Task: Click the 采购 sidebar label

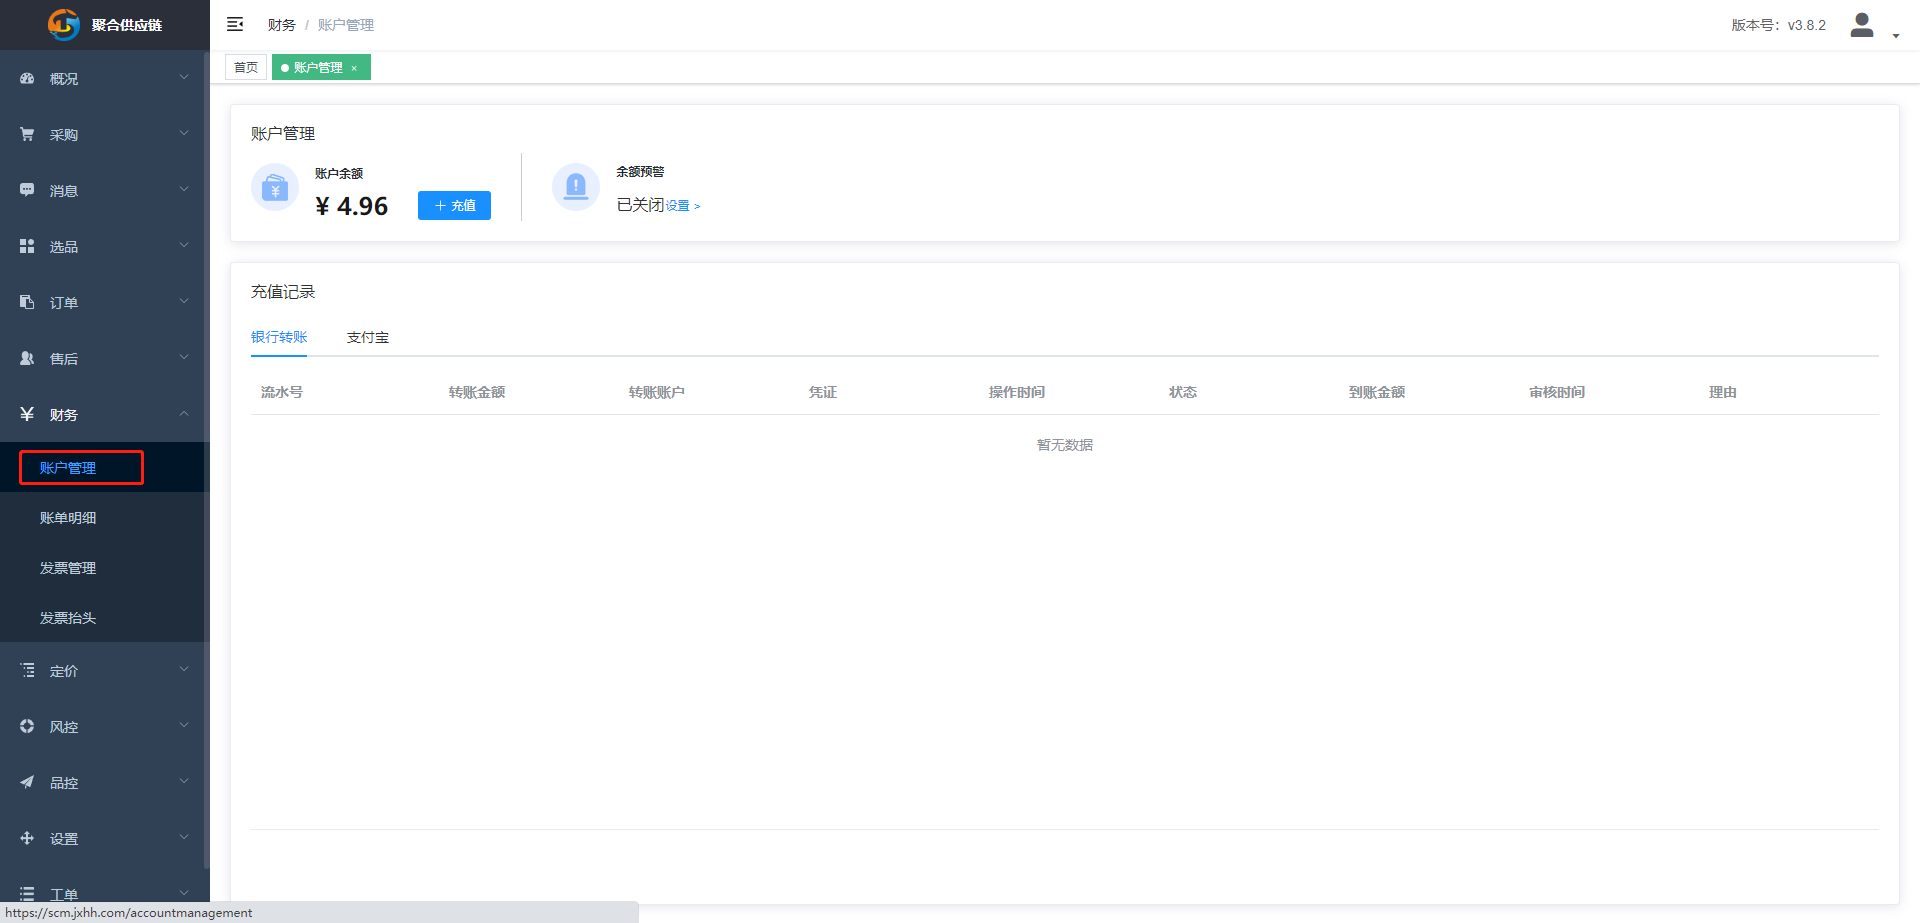Action: (64, 135)
